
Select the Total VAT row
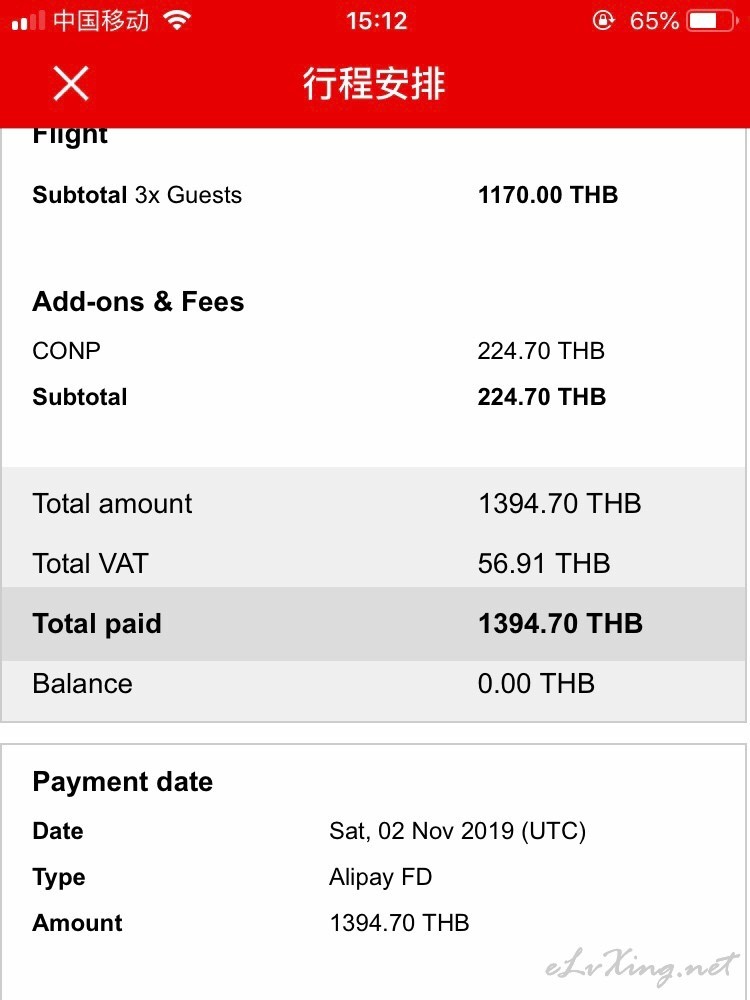[374, 564]
